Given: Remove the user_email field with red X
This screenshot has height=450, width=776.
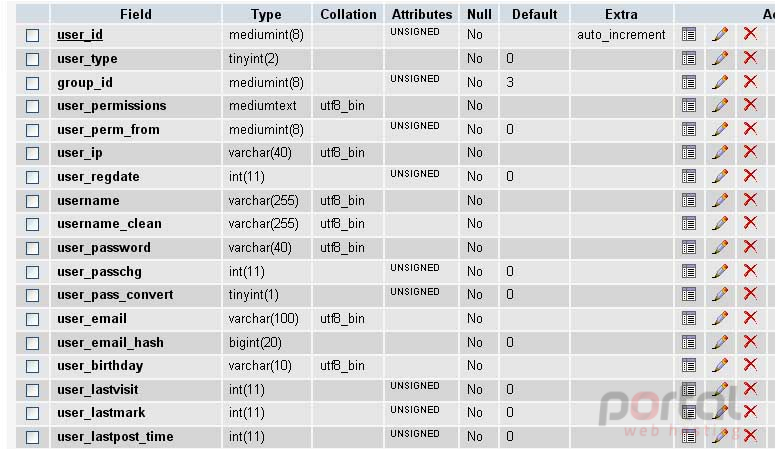Looking at the screenshot, I should point(750,318).
